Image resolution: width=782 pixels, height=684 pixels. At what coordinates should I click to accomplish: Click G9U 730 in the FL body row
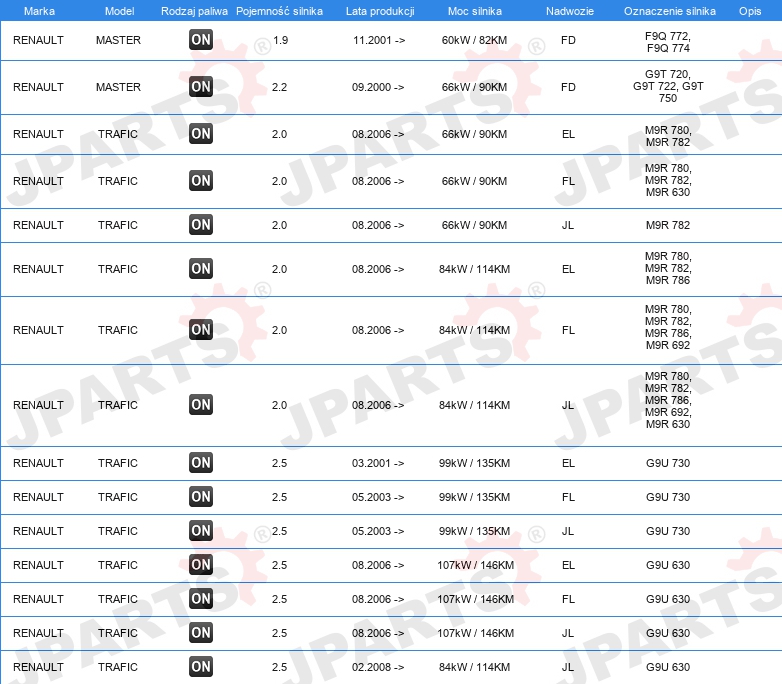click(668, 497)
